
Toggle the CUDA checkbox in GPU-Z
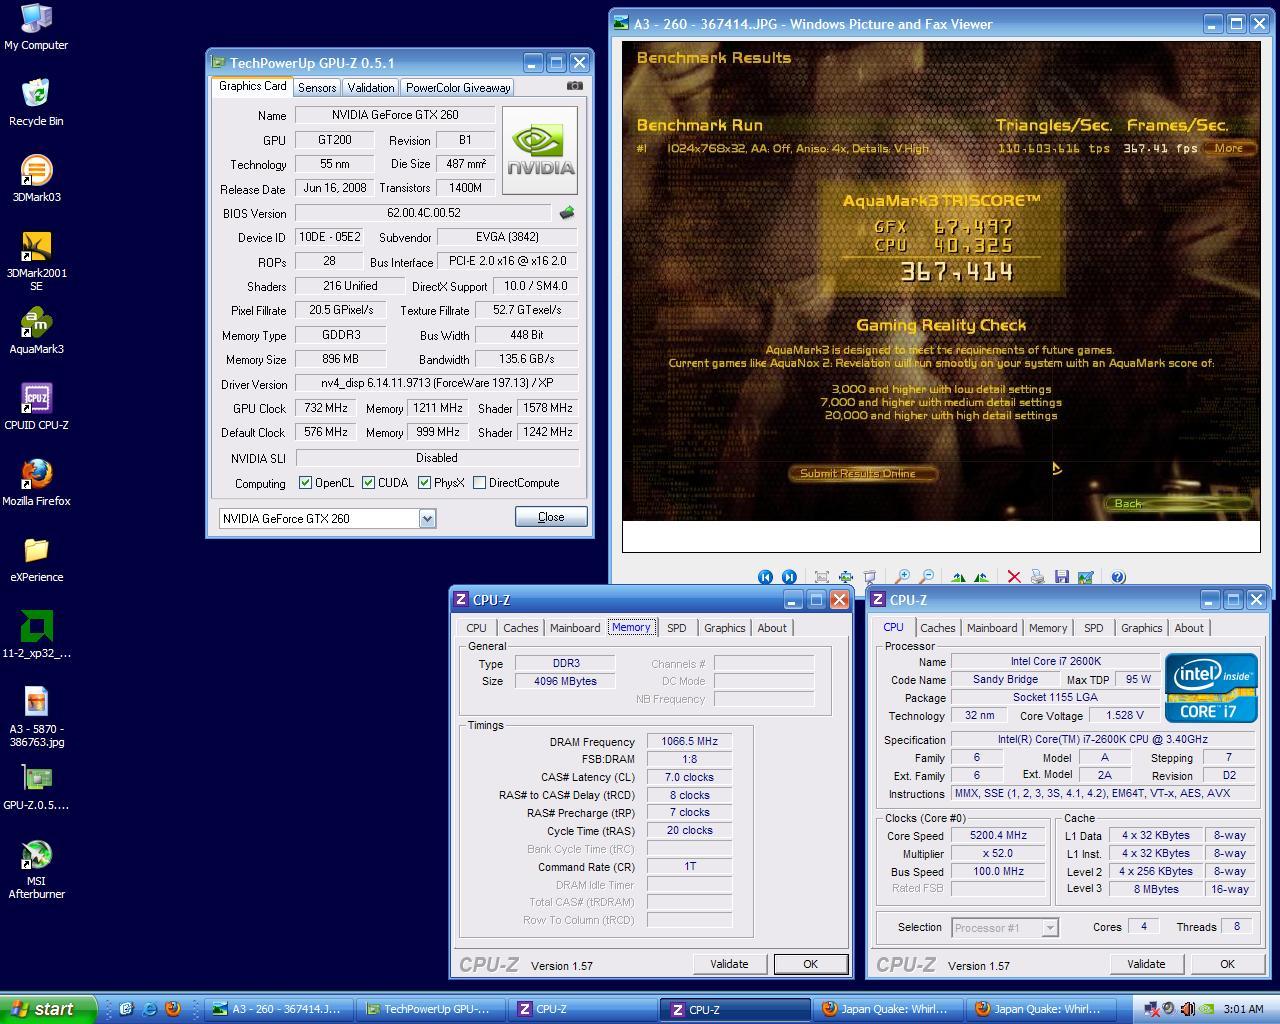pos(368,483)
